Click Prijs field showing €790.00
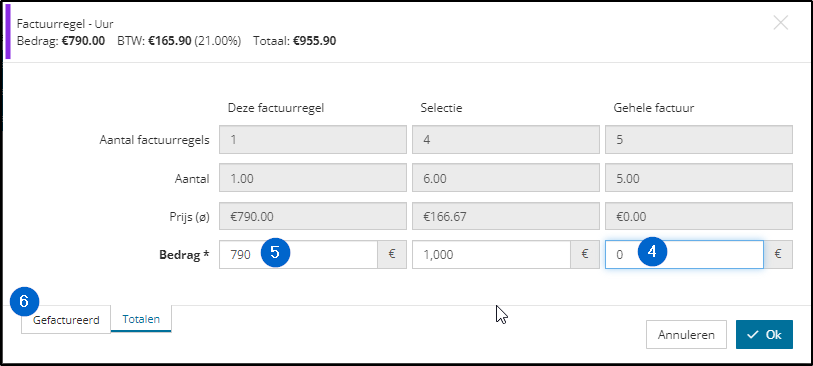 pyautogui.click(x=313, y=216)
